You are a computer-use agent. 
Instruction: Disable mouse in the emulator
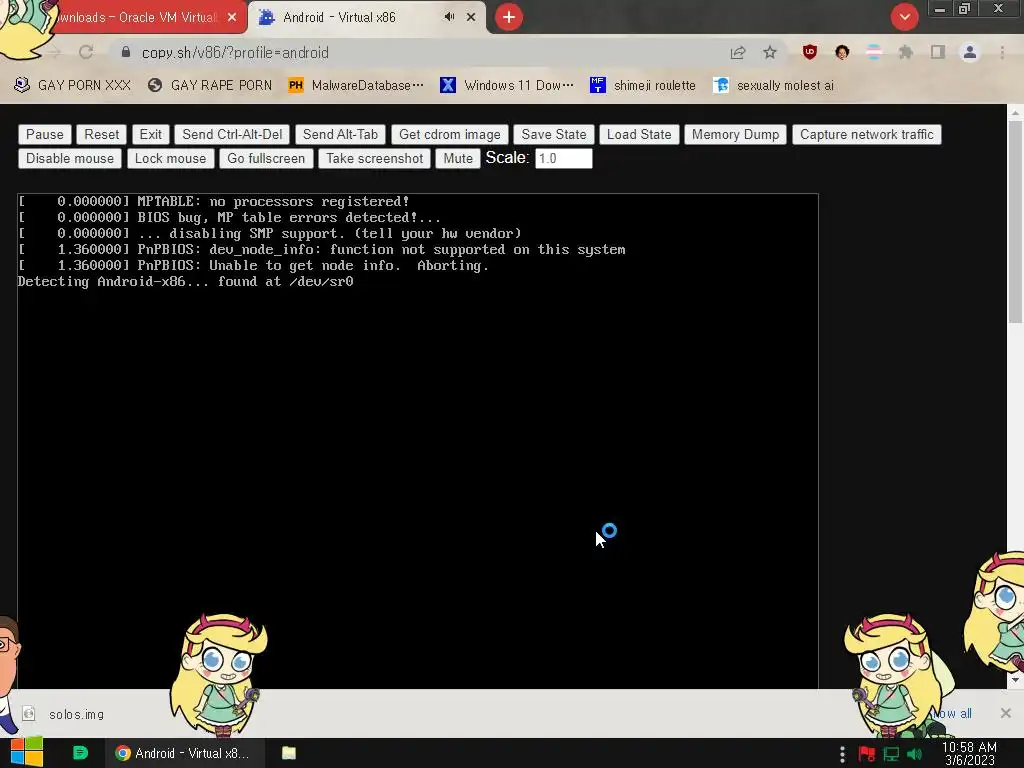(70, 159)
